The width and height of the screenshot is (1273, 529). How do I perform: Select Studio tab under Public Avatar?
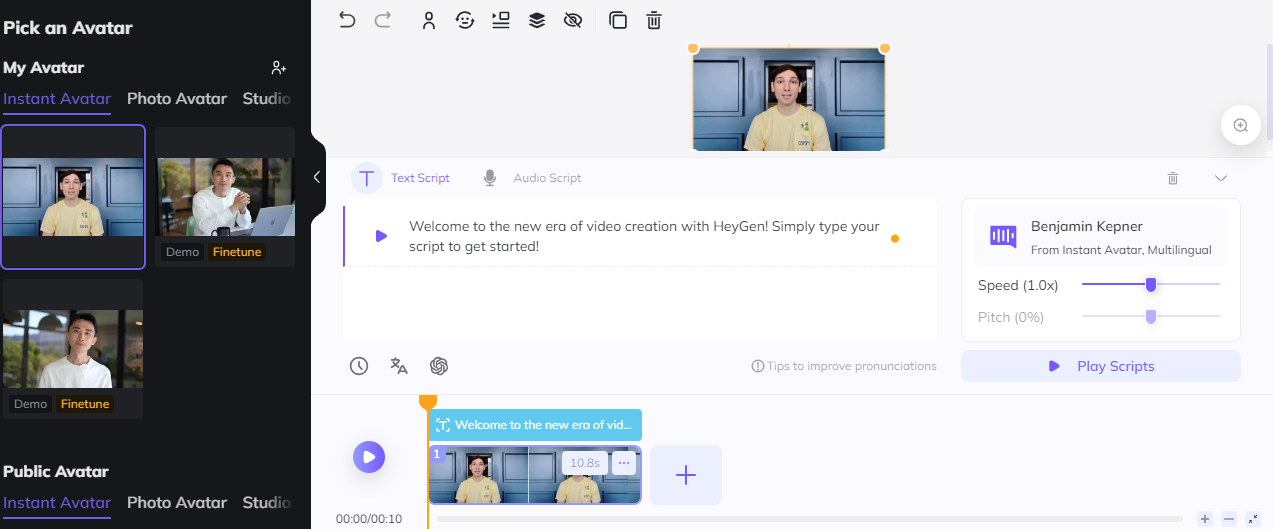(267, 502)
